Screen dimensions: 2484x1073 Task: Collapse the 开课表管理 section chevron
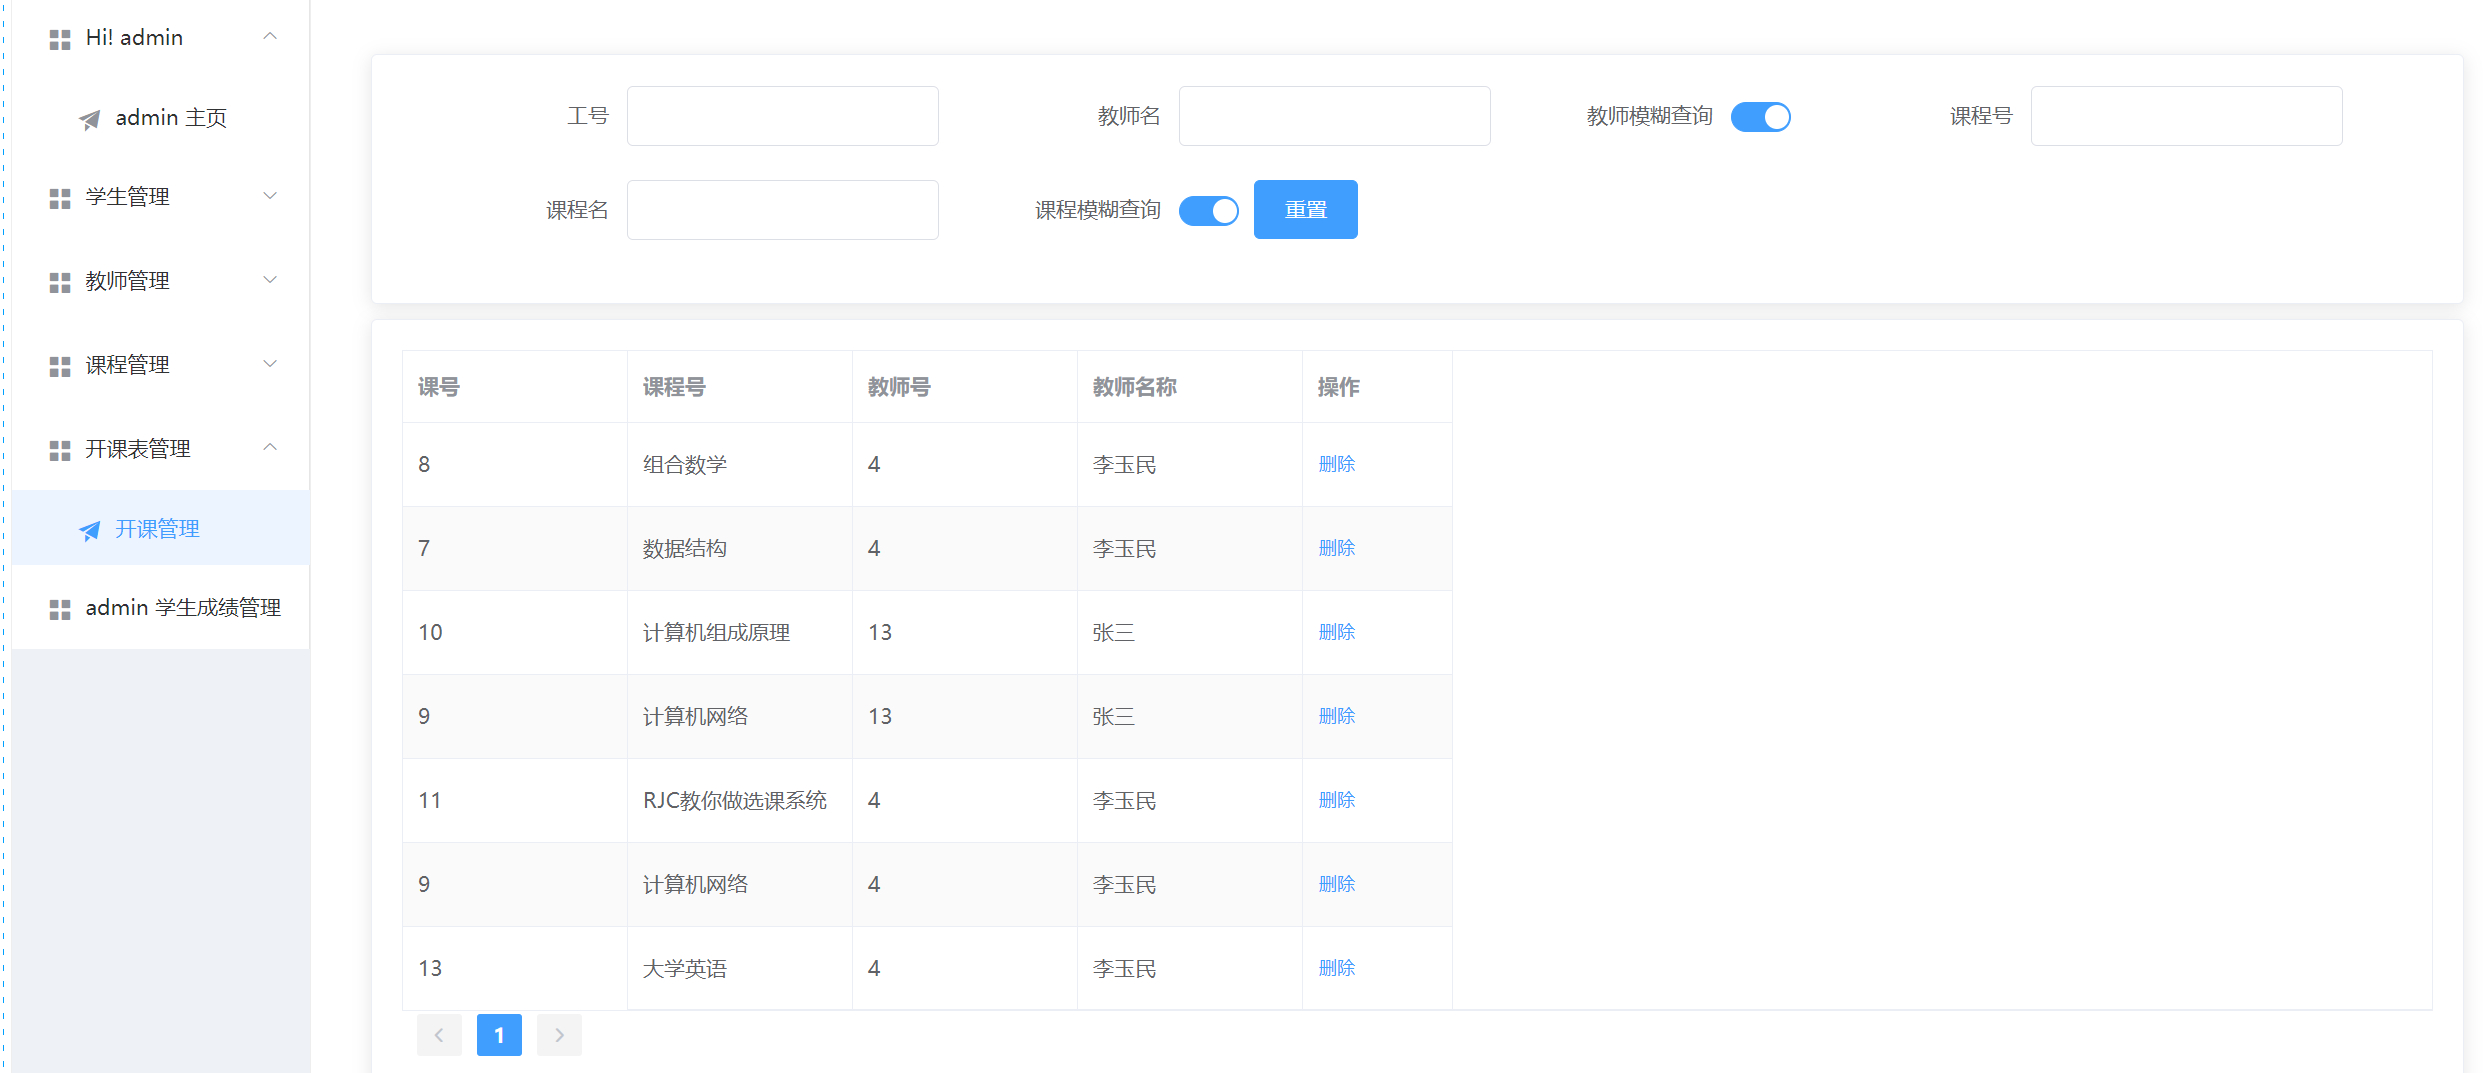269,447
